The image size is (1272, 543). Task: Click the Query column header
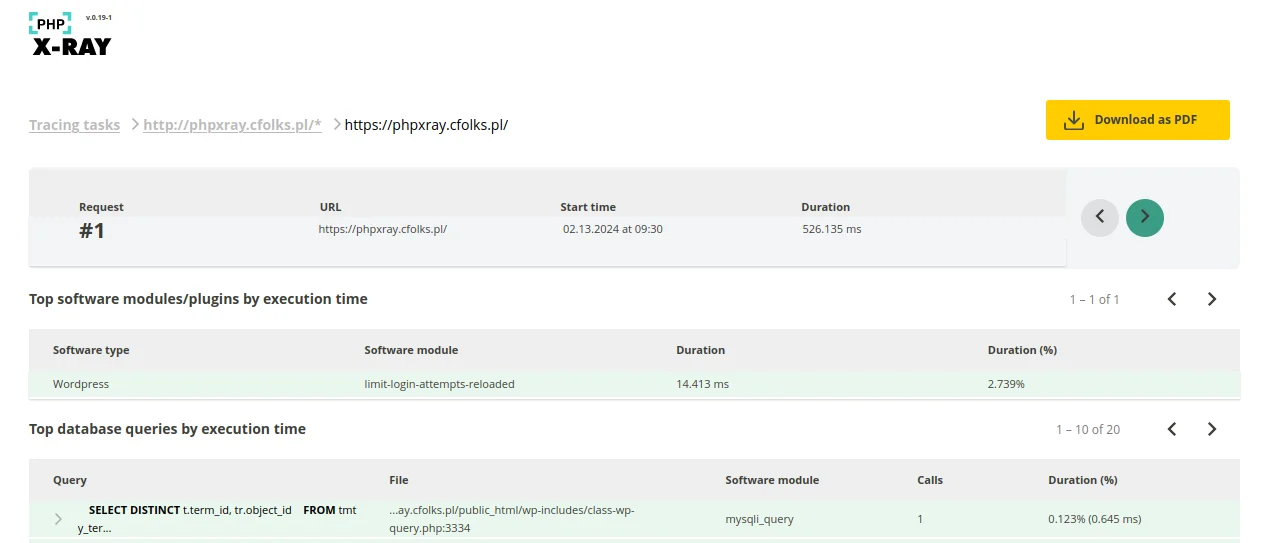point(70,480)
